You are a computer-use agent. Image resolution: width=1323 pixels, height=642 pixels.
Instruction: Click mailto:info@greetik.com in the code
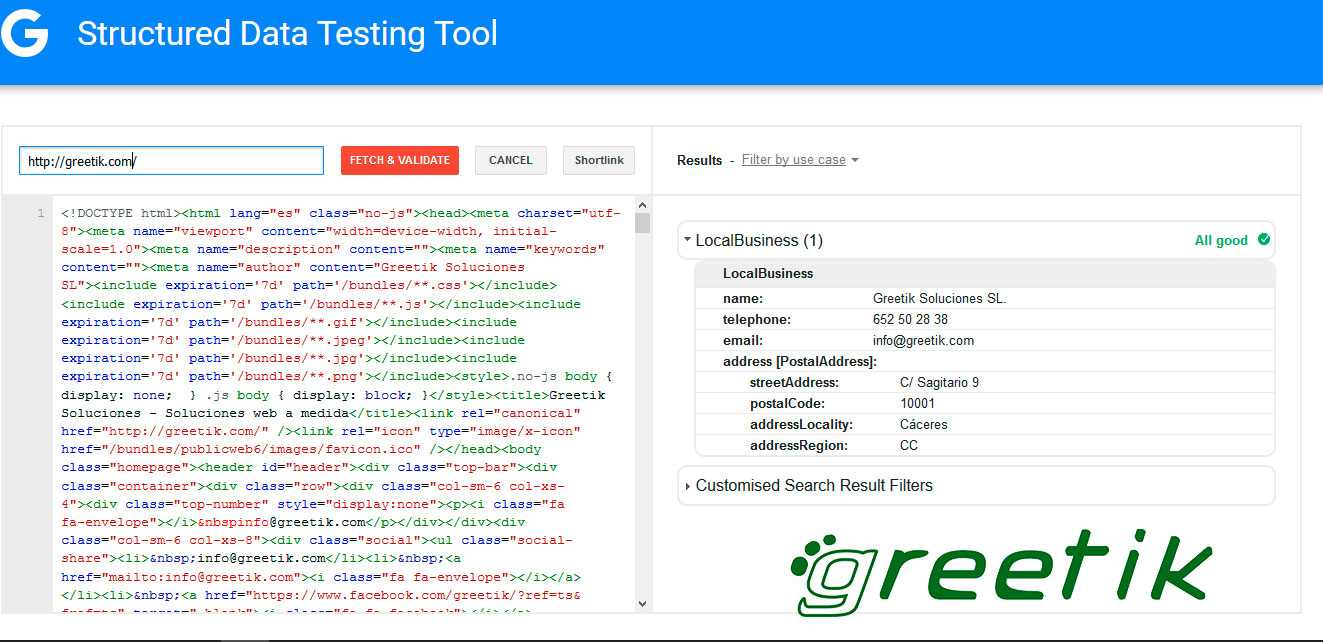coord(198,577)
